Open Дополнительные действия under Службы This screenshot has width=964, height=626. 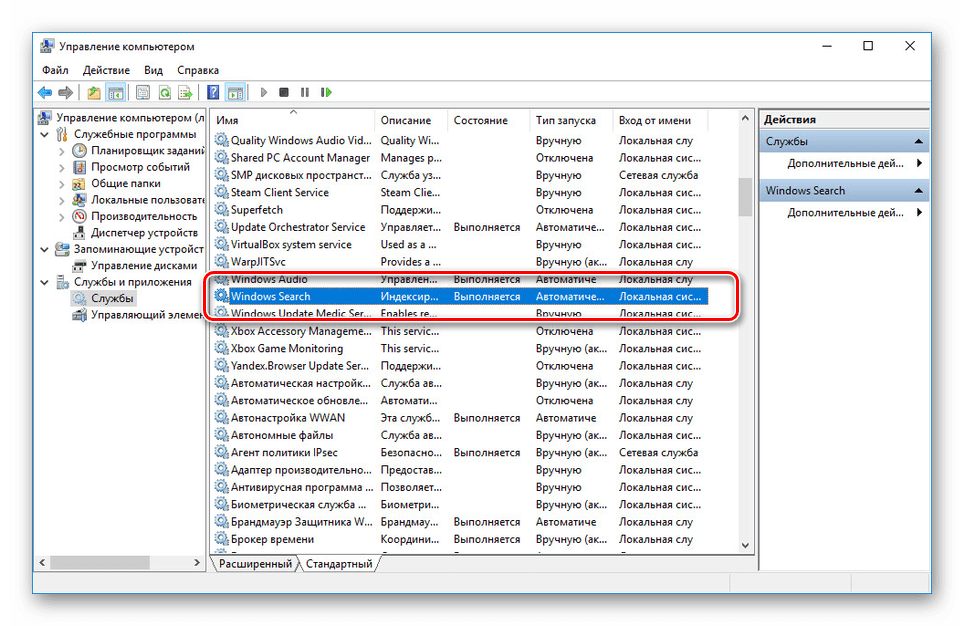[x=845, y=163]
